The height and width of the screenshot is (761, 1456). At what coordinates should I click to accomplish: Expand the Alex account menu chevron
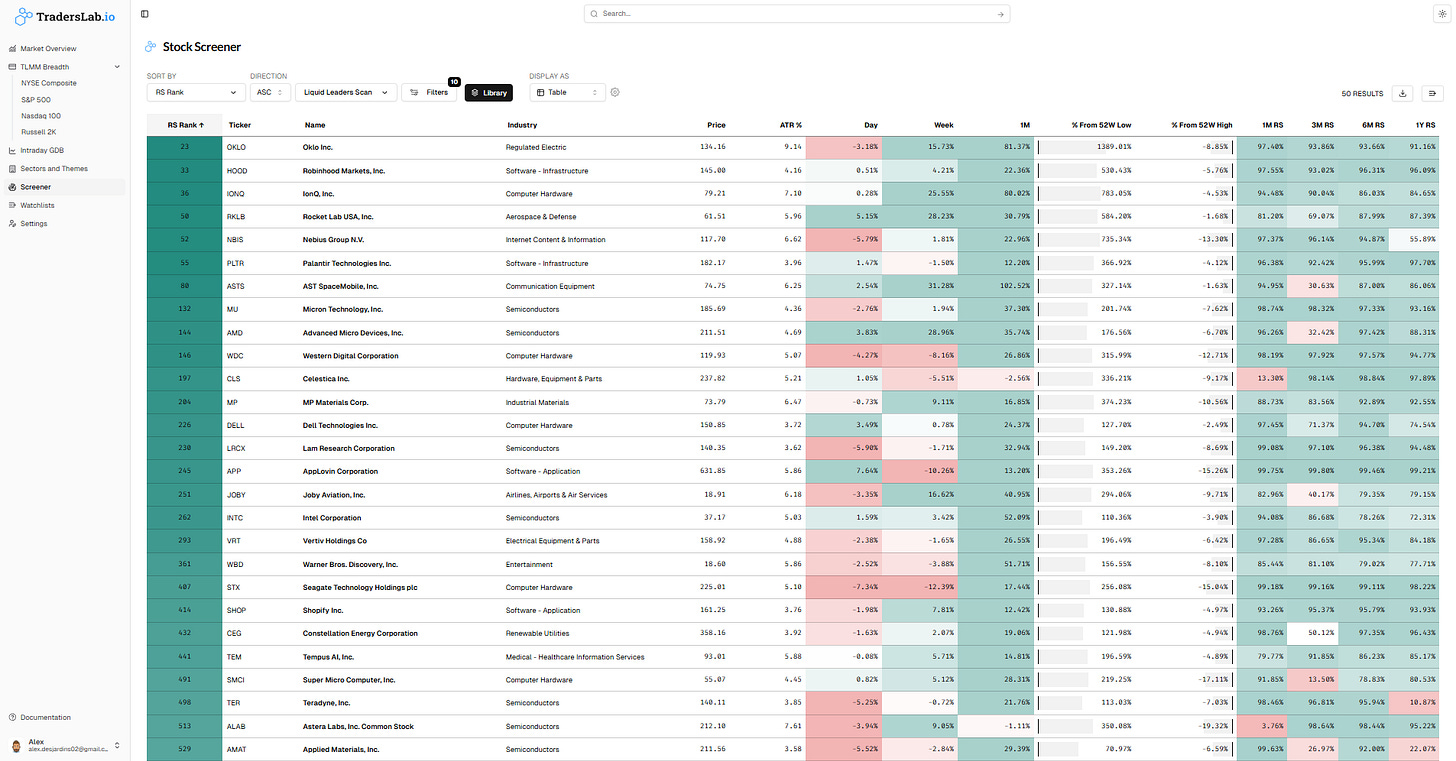(117, 746)
